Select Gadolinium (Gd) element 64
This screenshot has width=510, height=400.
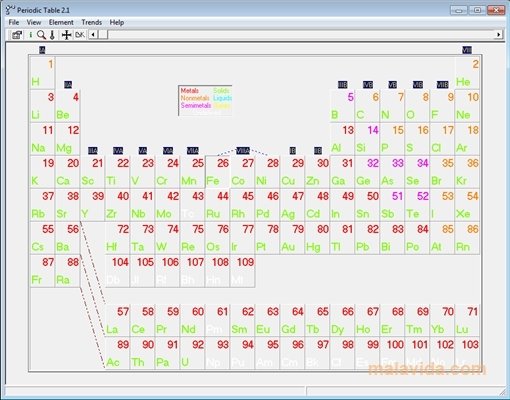[x=292, y=320]
